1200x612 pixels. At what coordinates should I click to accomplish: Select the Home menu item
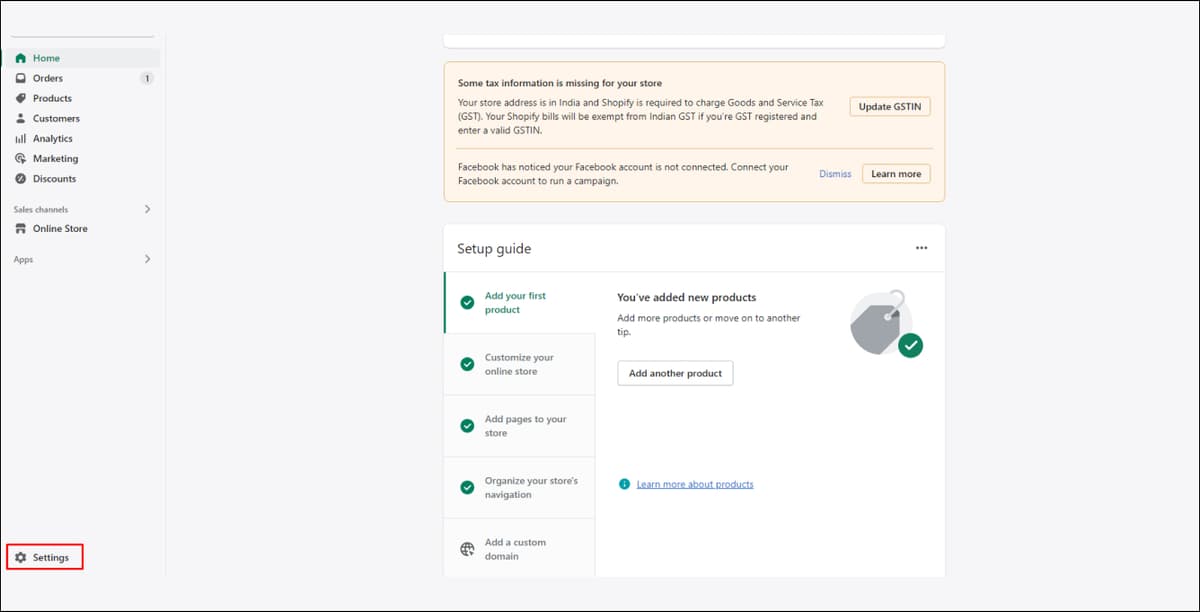point(82,58)
